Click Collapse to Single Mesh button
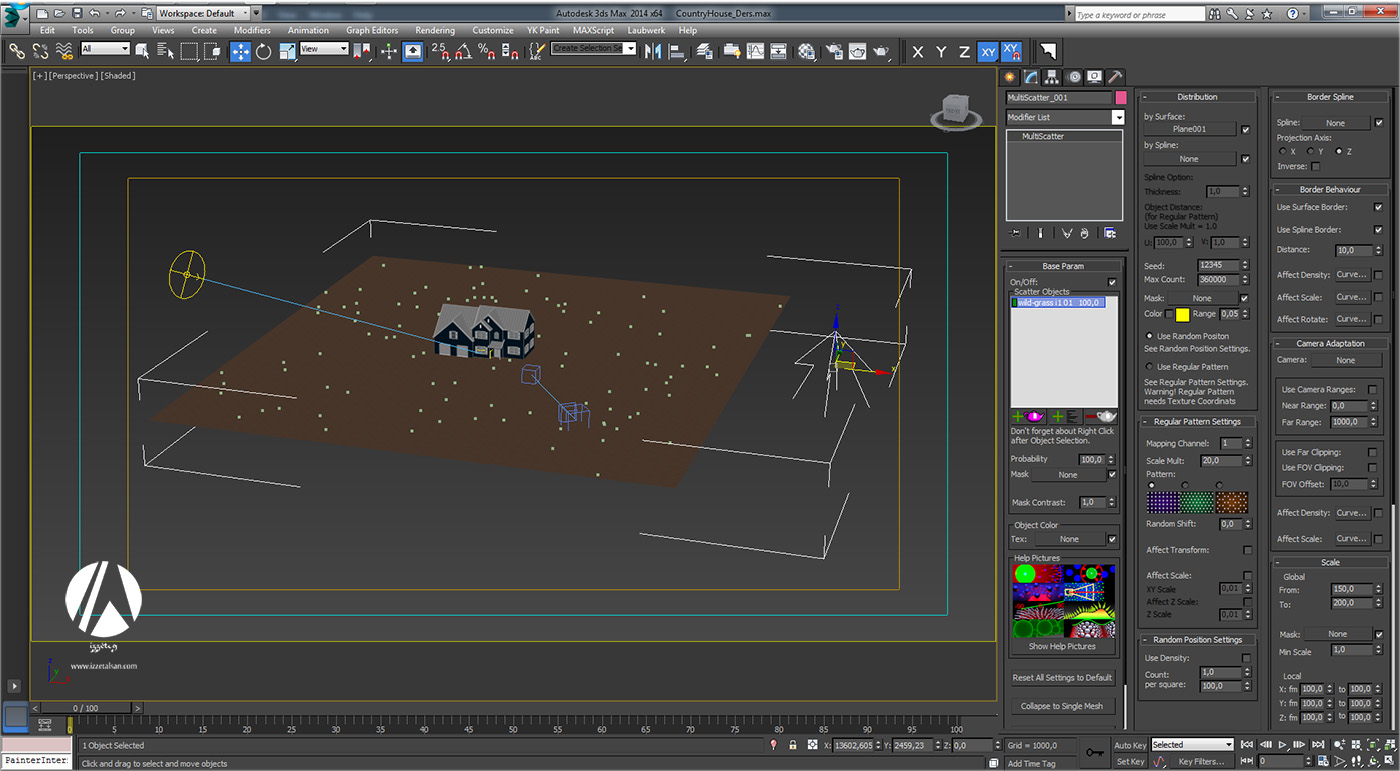 [x=1061, y=706]
